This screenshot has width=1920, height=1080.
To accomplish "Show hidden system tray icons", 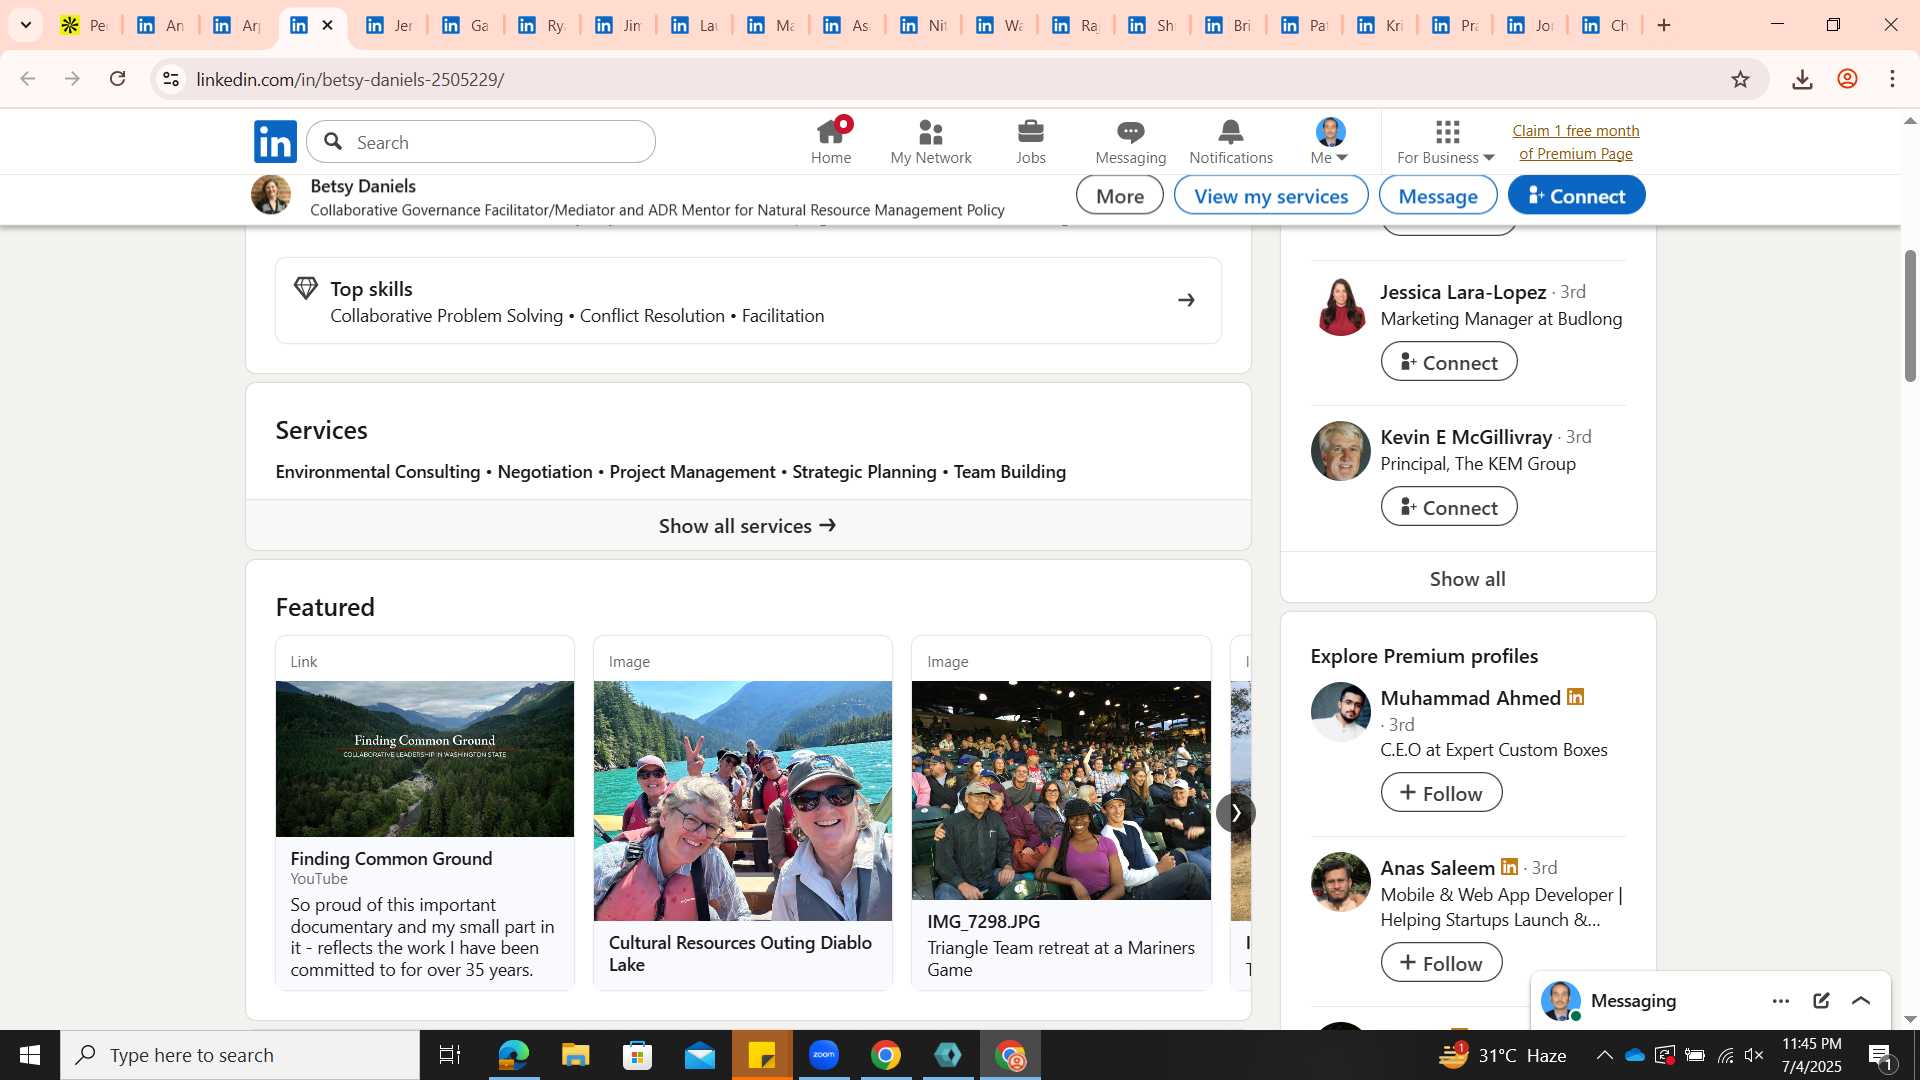I will click(1604, 1055).
